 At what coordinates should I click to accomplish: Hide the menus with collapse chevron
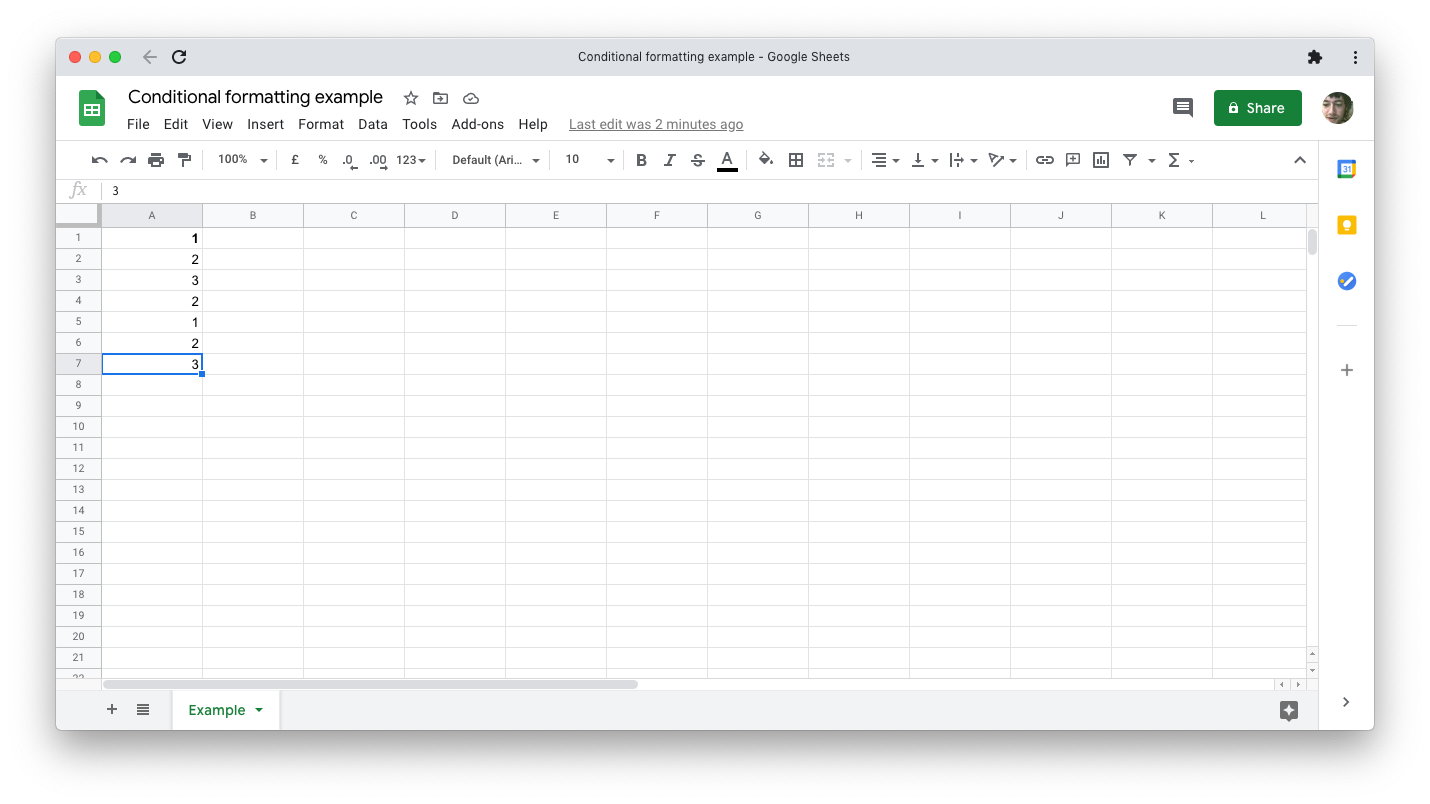(1300, 160)
